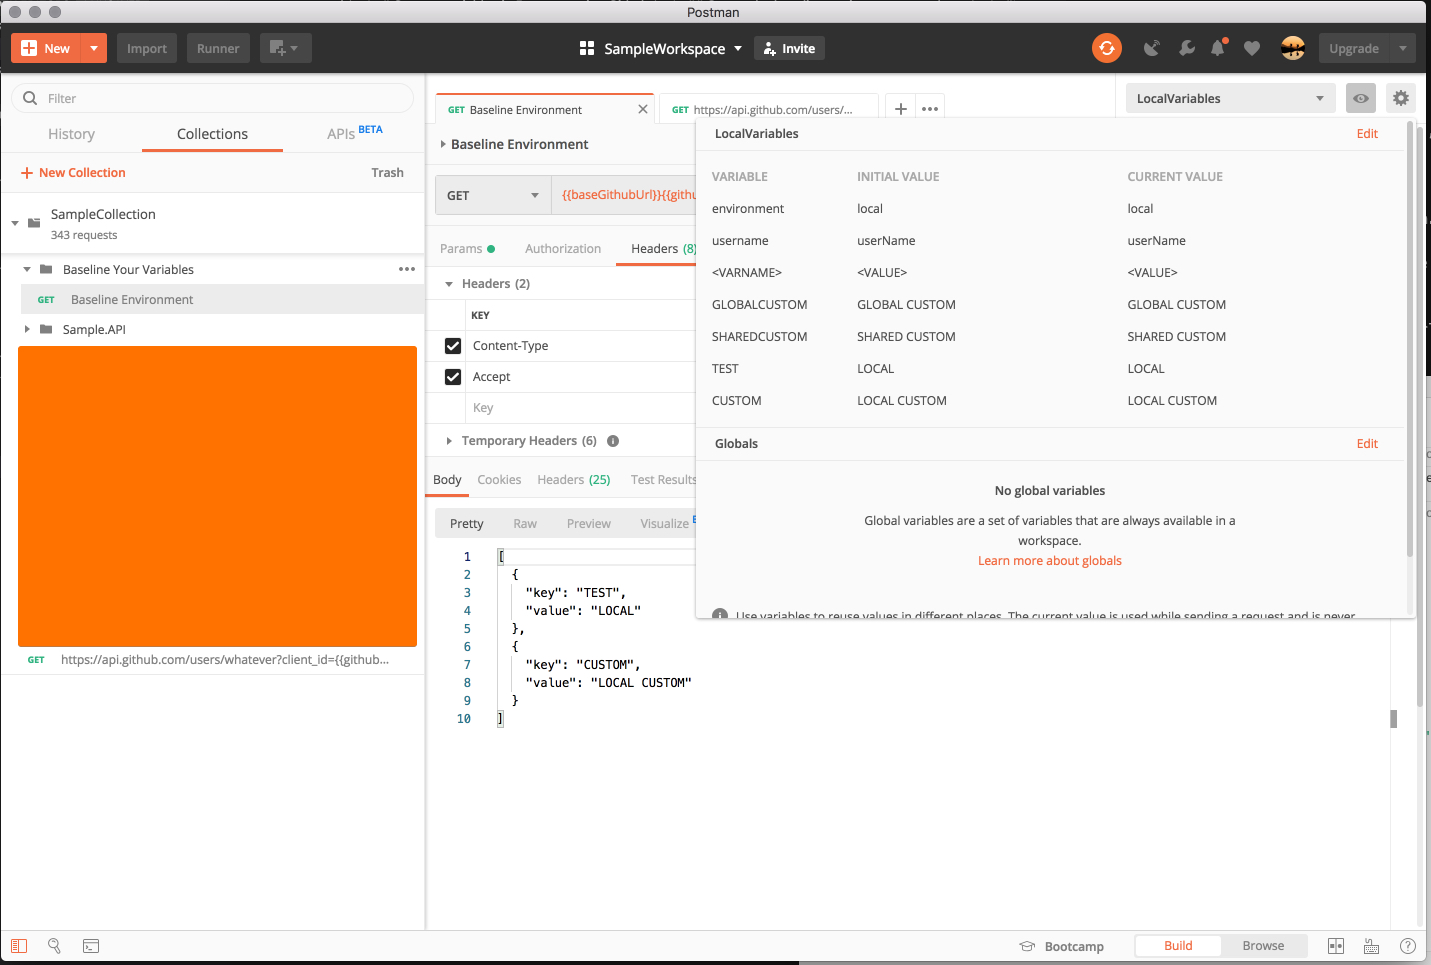This screenshot has width=1431, height=965.
Task: Switch to Preview response view
Action: (588, 524)
